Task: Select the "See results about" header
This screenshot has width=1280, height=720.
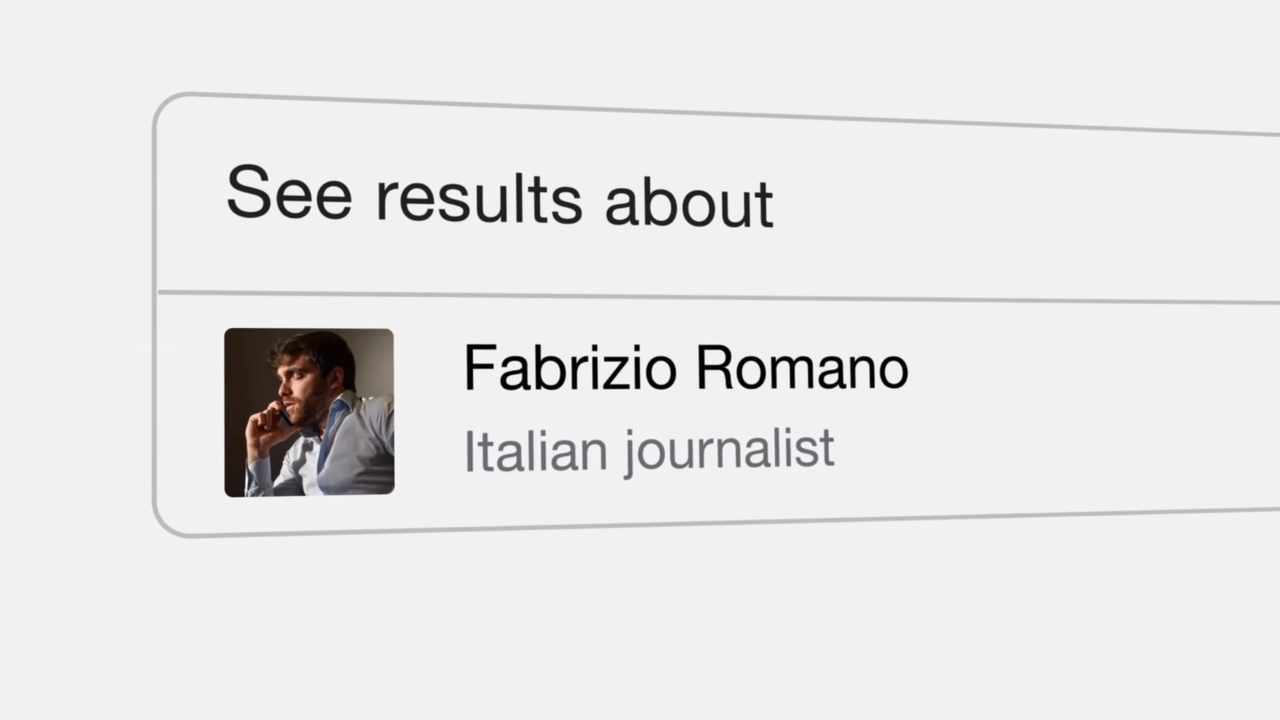Action: click(499, 196)
